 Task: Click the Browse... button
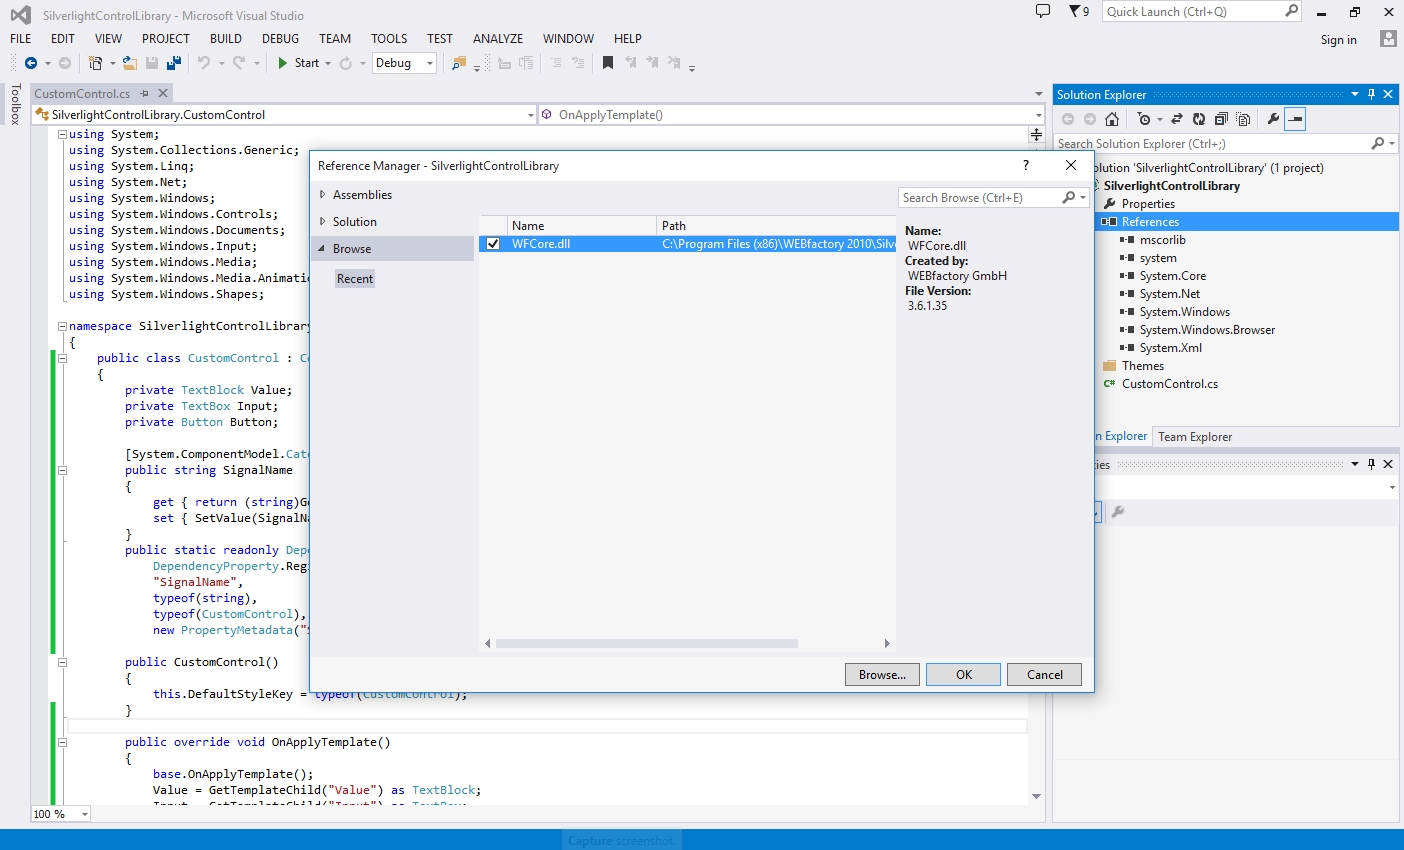point(882,675)
